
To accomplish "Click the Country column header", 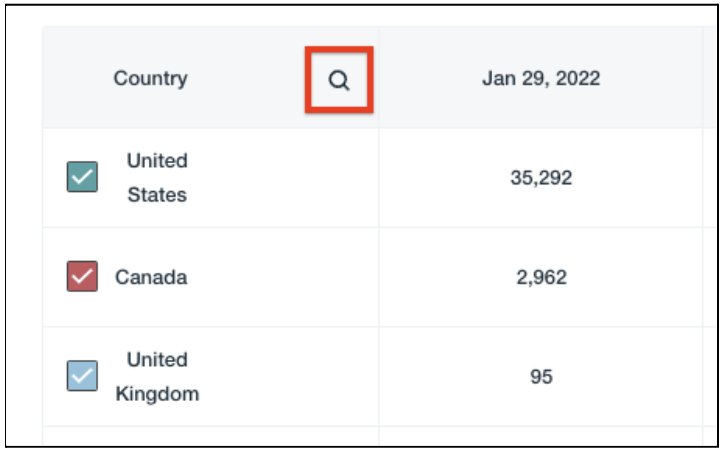I will 150,78.
